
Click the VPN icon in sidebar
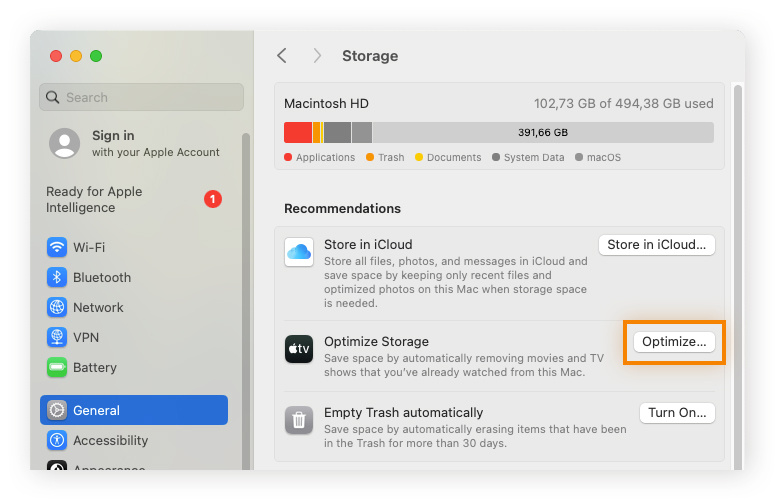tap(57, 337)
